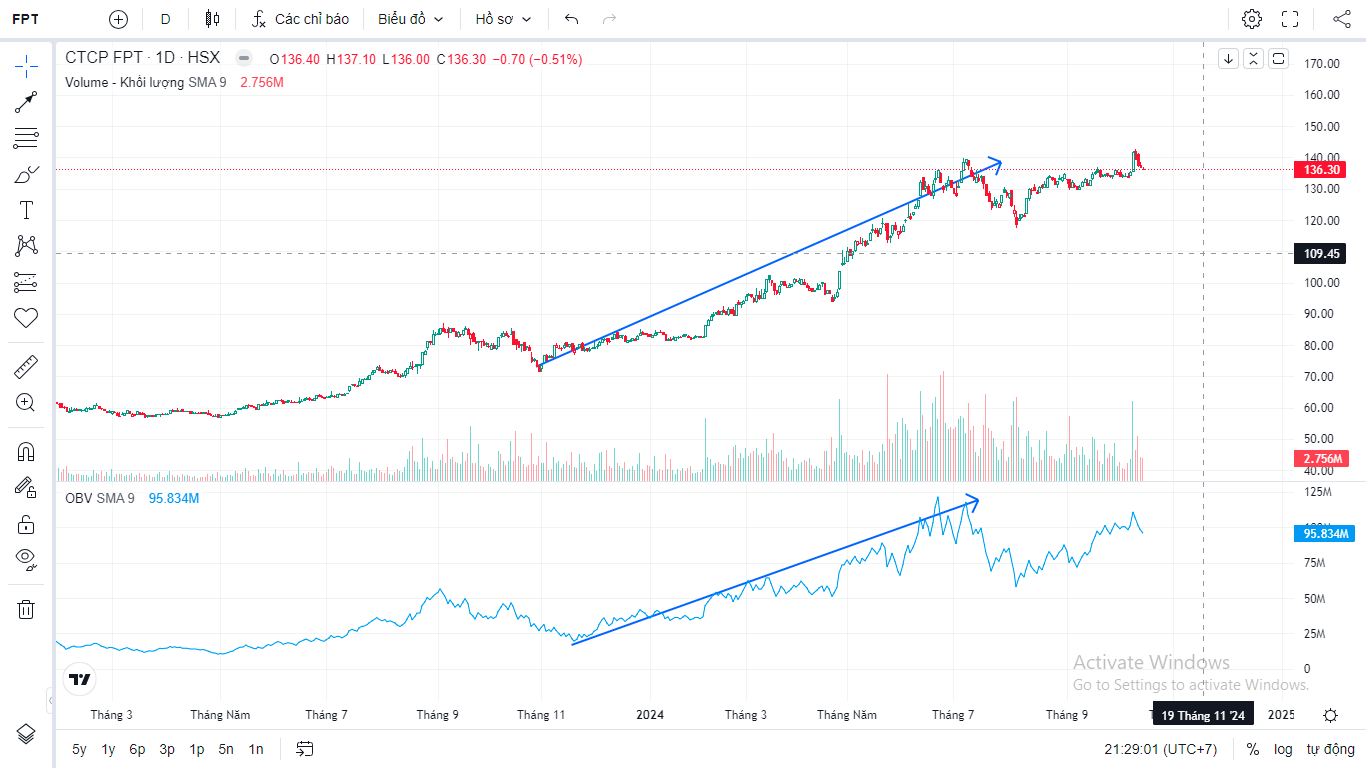Select the trend line drawing tool
The height and width of the screenshot is (768, 1366).
coord(26,102)
